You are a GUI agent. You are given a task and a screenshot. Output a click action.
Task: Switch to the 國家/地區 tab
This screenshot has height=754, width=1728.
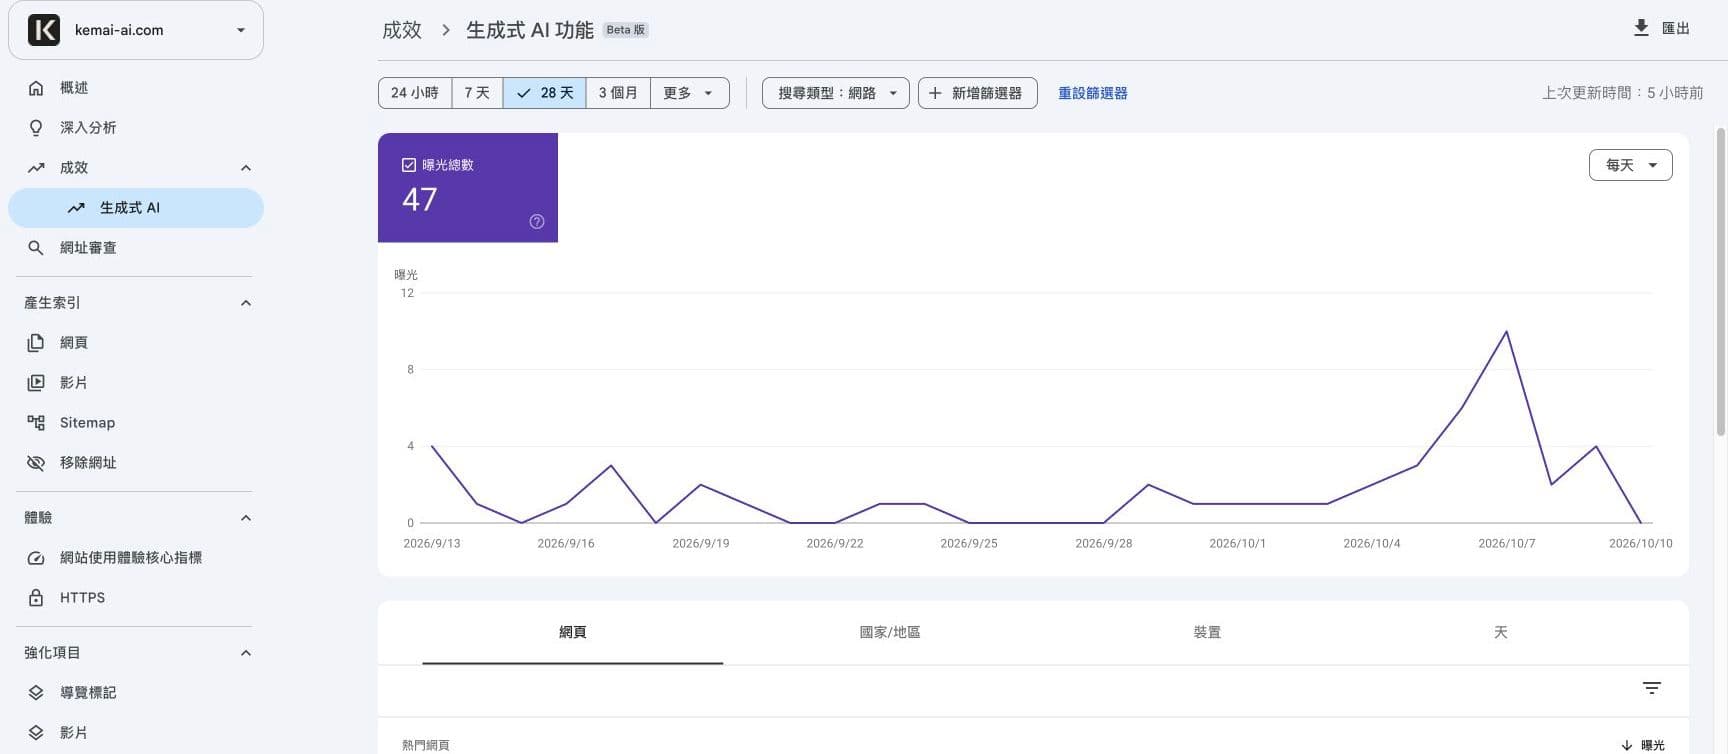pyautogui.click(x=890, y=633)
